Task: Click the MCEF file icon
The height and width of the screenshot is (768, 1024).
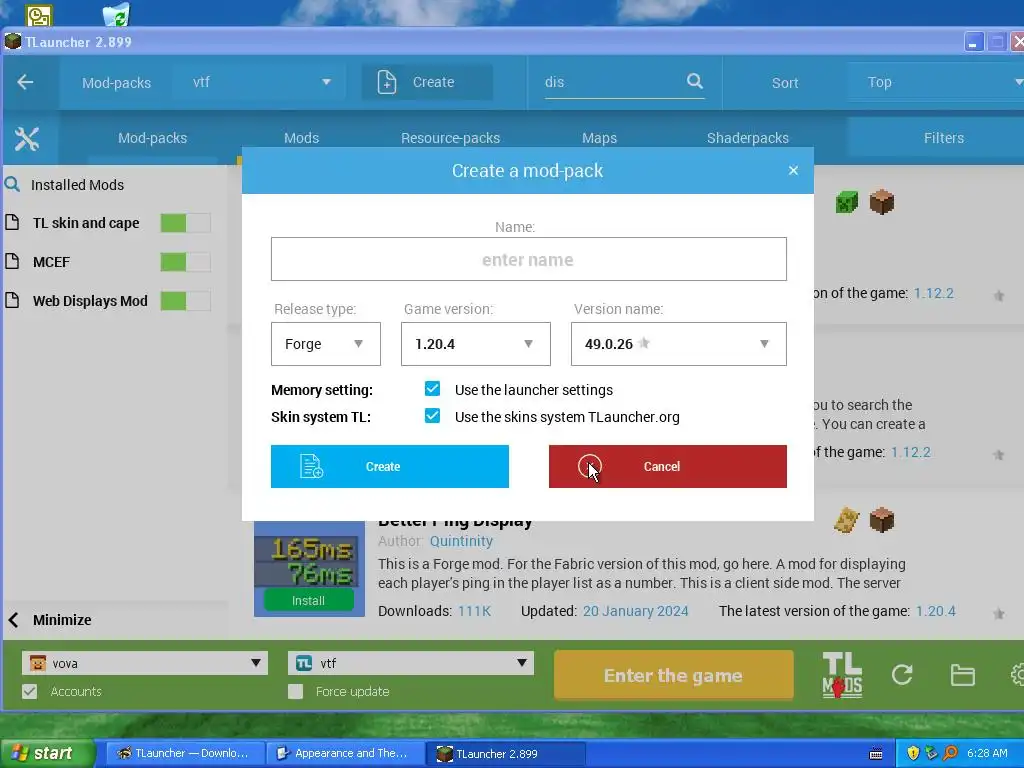Action: point(12,262)
